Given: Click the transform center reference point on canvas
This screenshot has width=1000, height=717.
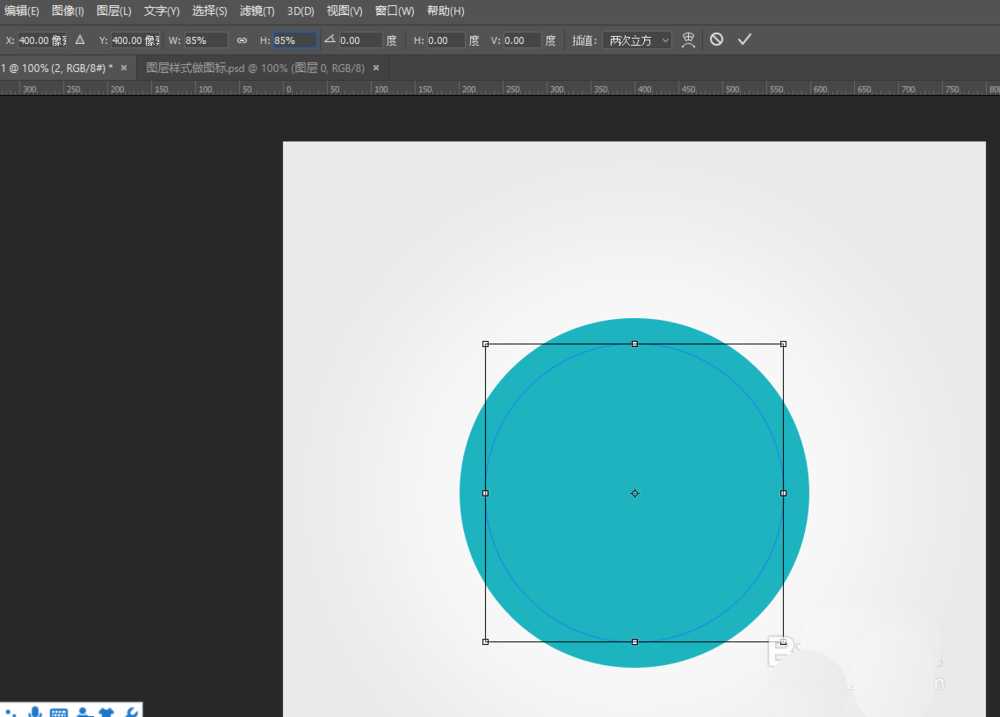Looking at the screenshot, I should pos(634,493).
